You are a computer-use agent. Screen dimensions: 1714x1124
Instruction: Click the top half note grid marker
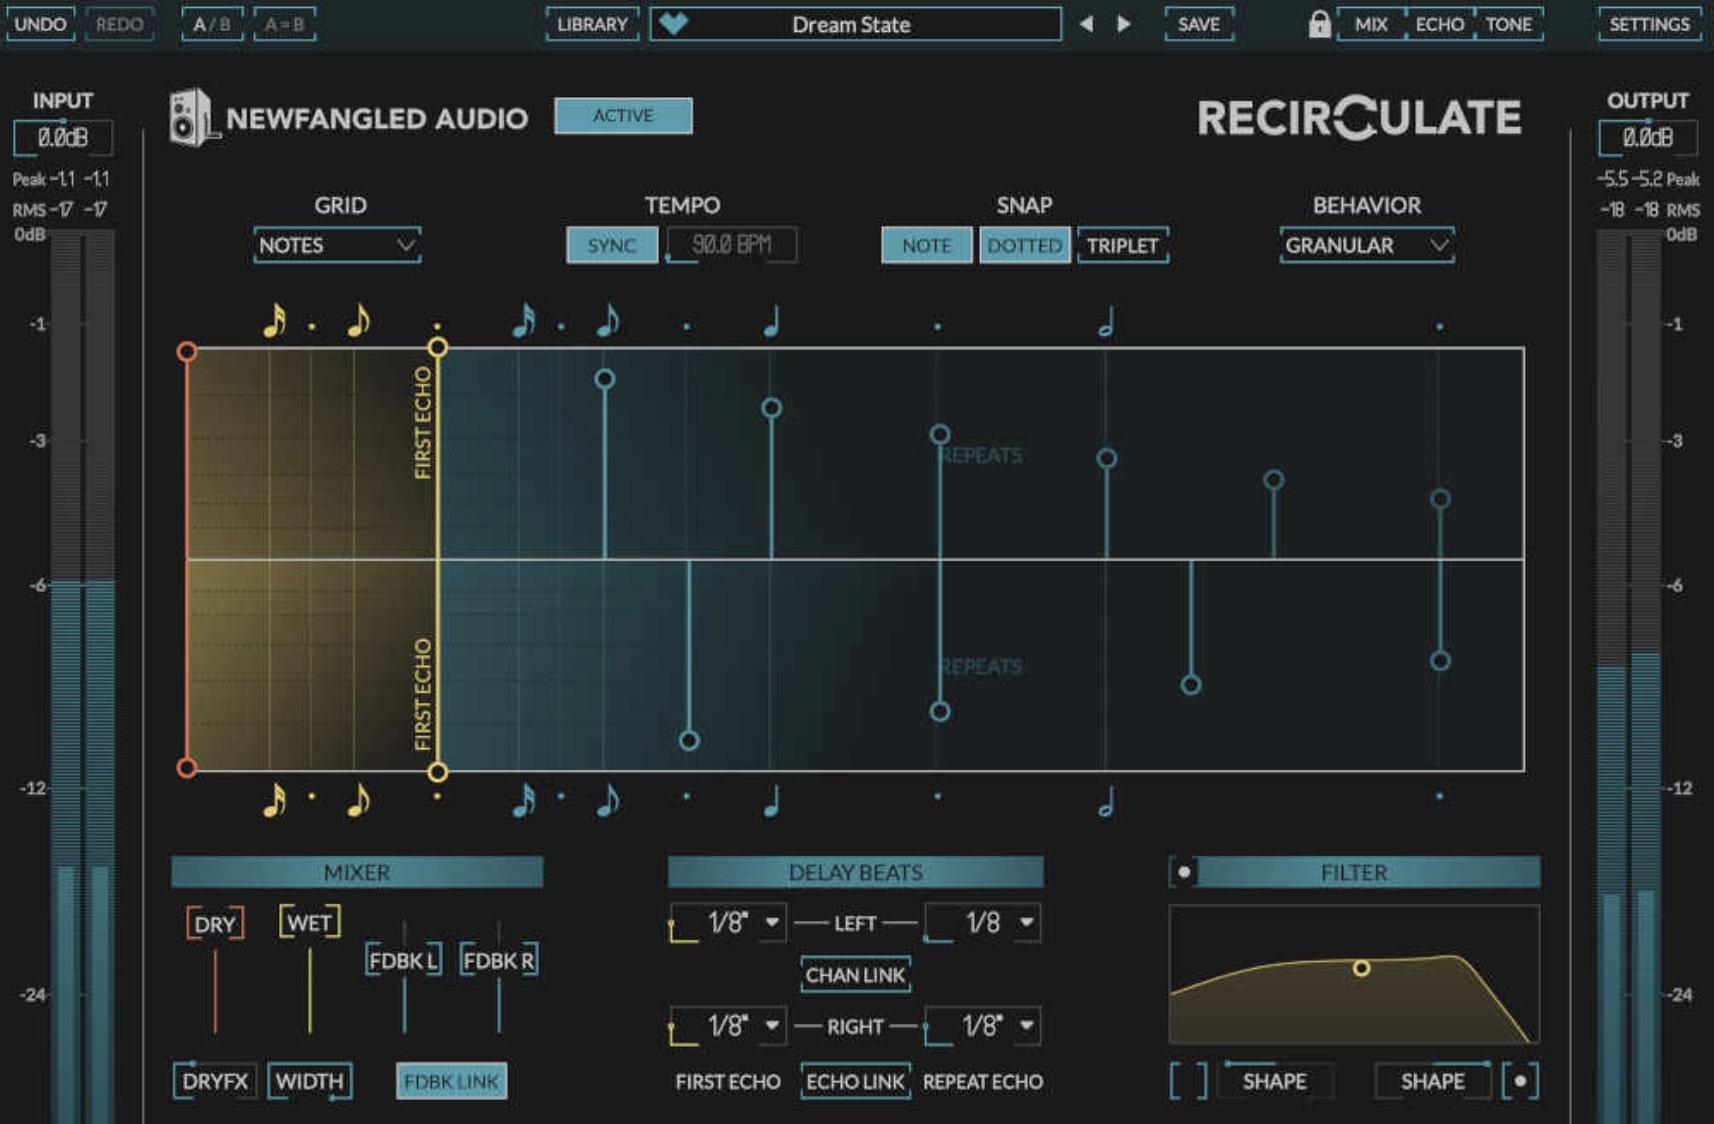click(x=1106, y=321)
